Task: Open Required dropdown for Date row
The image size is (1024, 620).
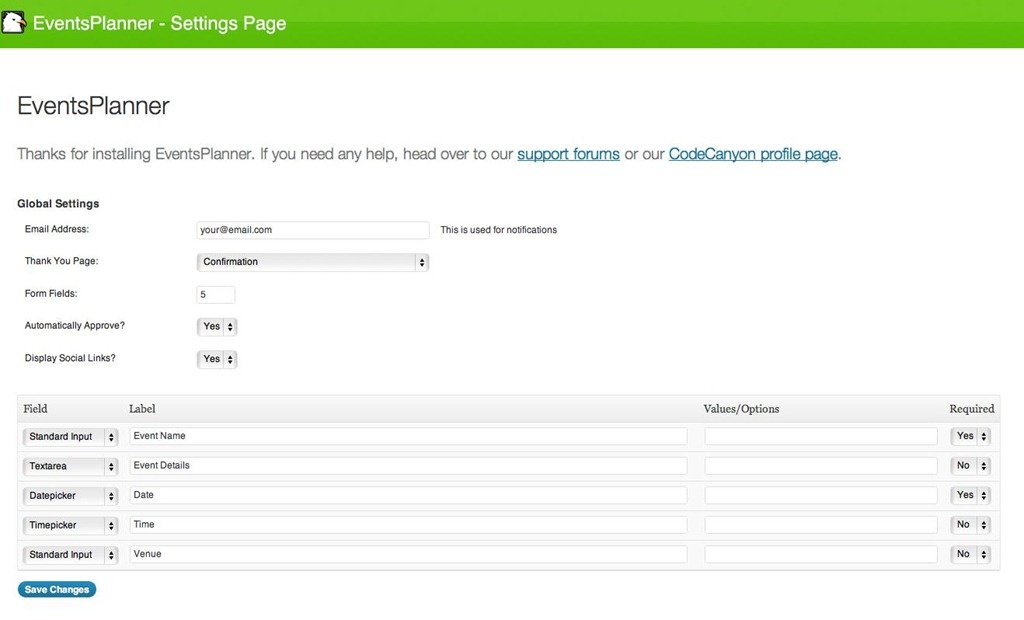Action: (970, 495)
